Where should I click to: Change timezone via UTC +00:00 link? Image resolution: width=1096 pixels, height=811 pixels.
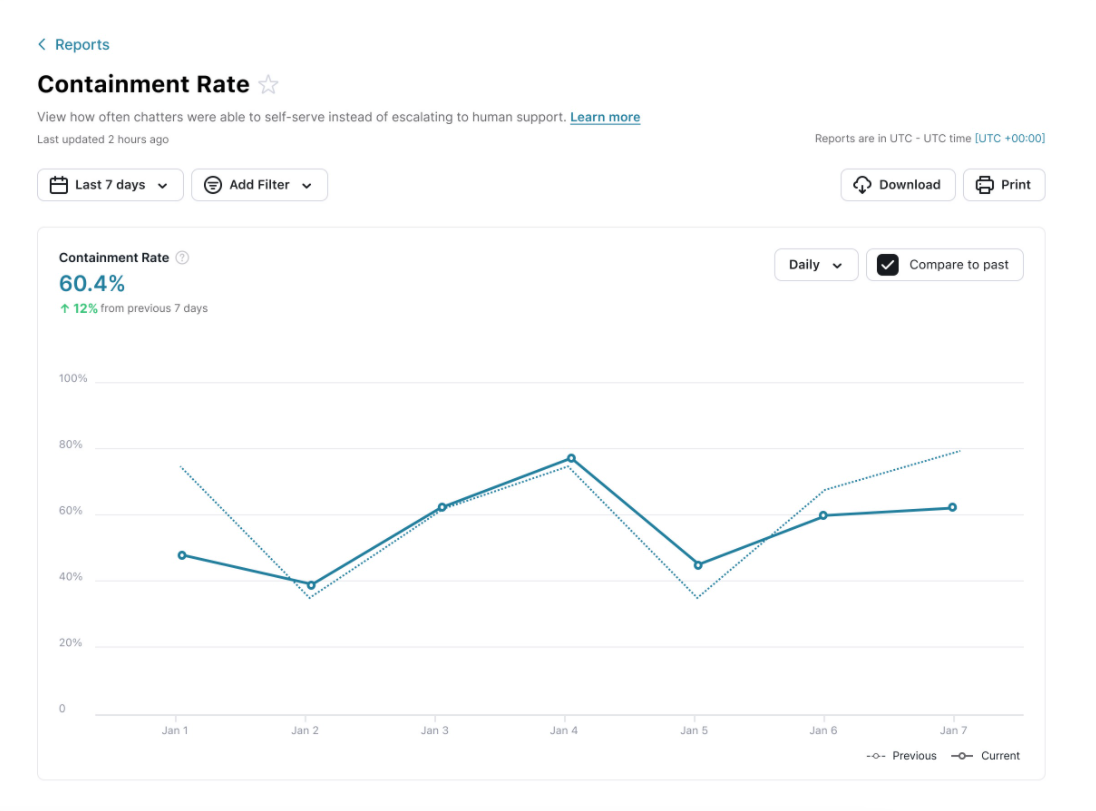click(x=1010, y=139)
